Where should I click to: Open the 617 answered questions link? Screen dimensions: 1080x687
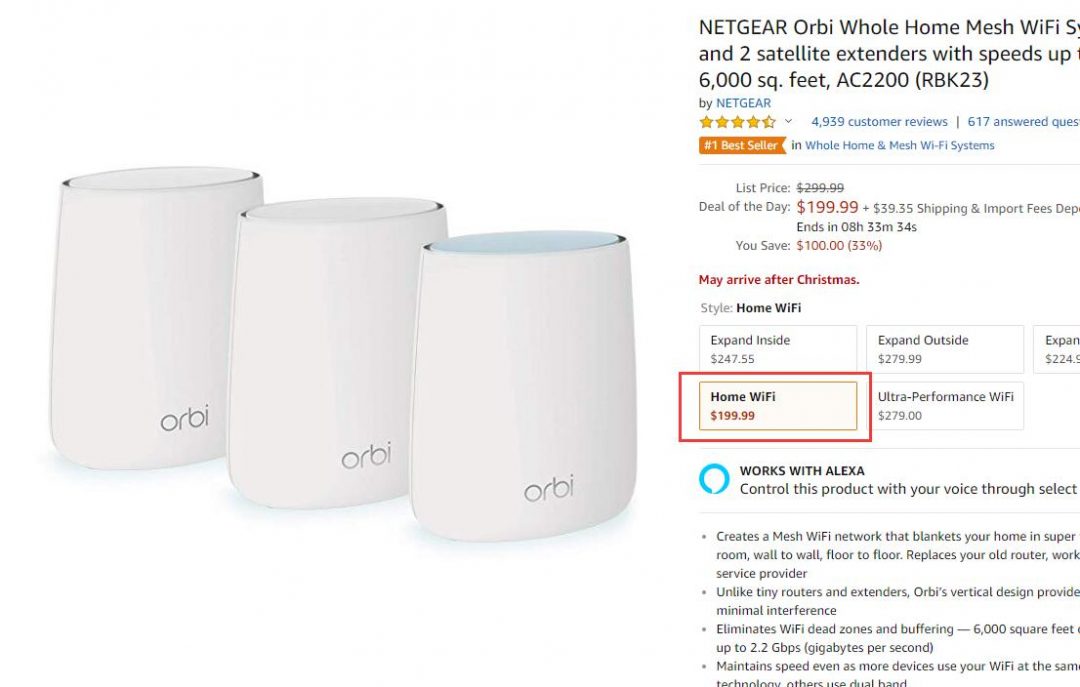(x=1022, y=122)
